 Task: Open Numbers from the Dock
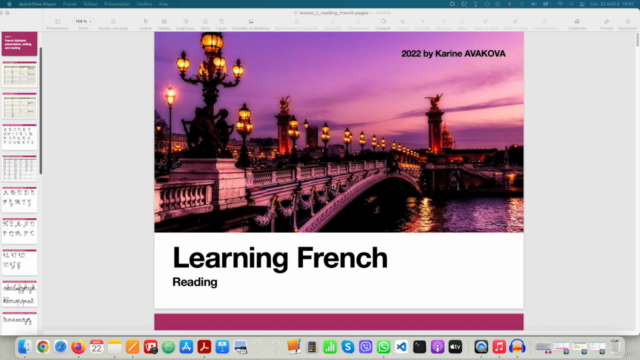[x=330, y=347]
